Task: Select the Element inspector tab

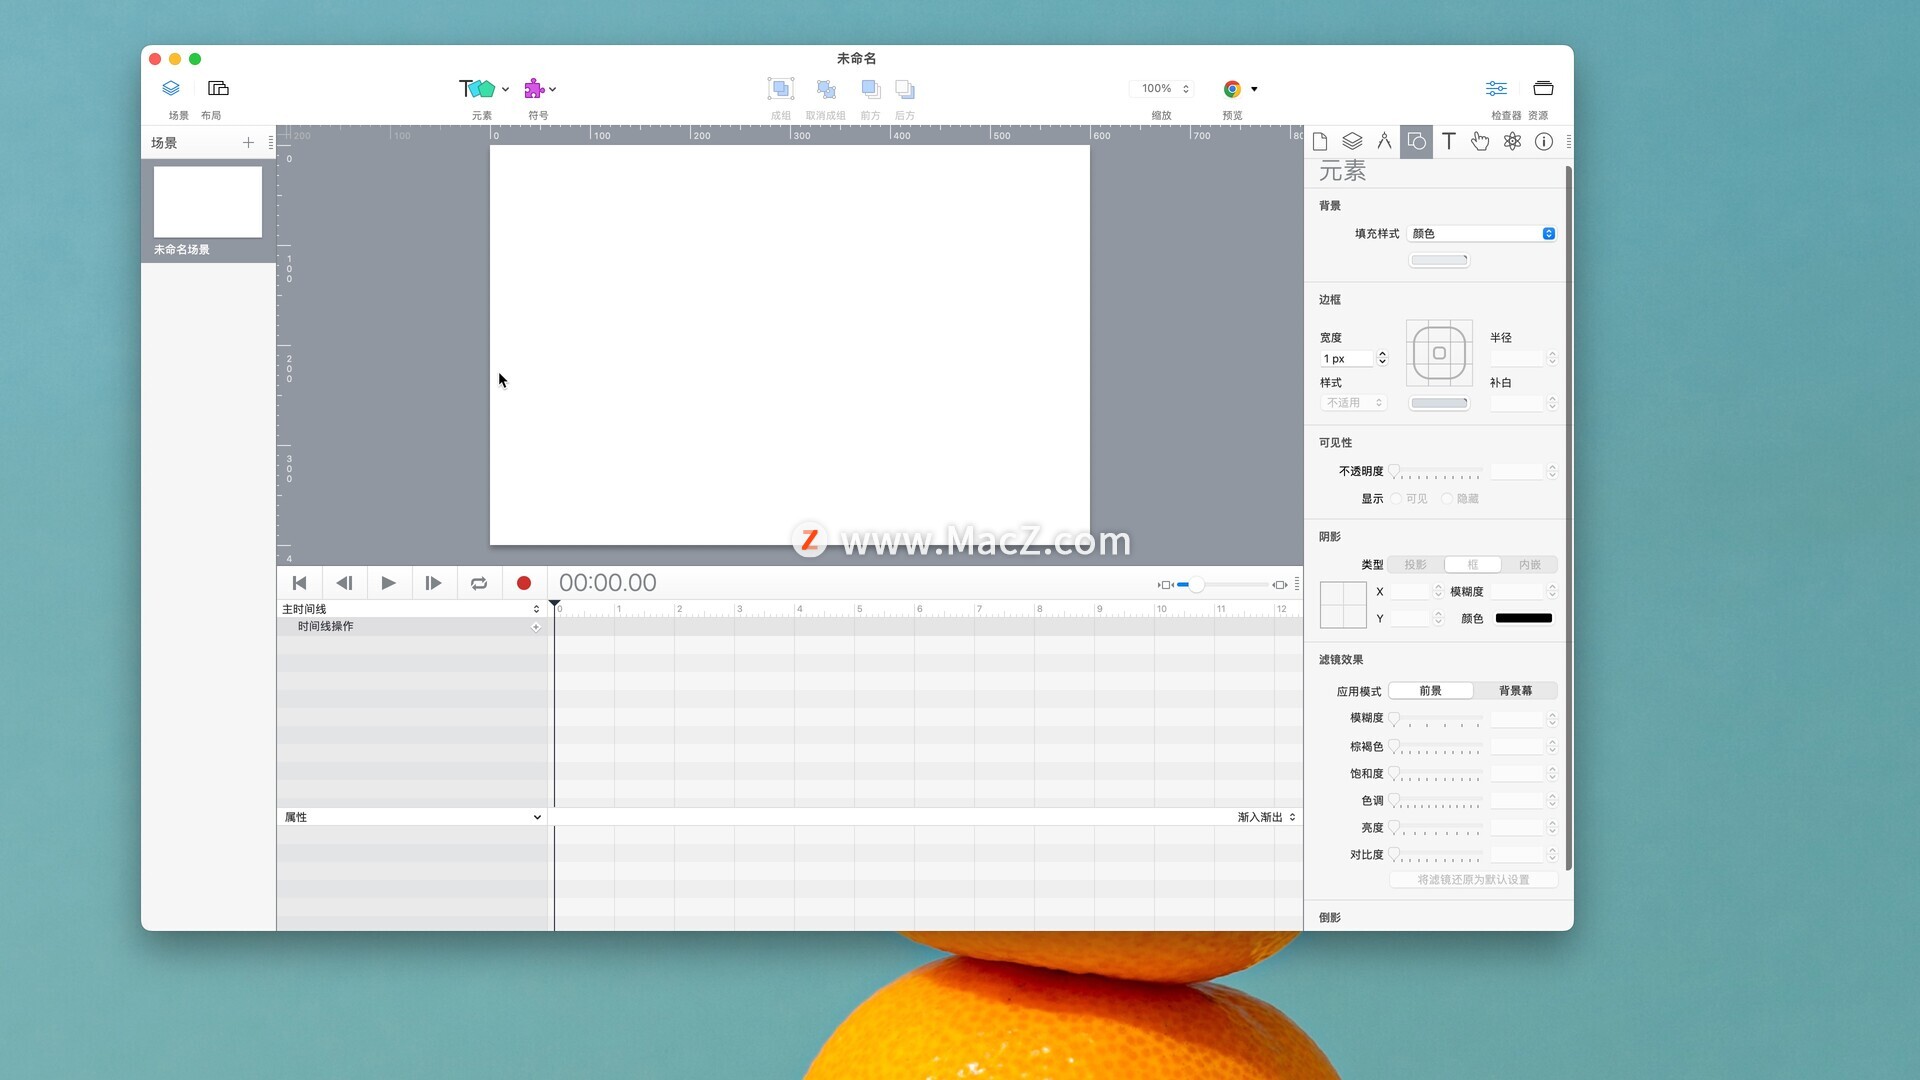Action: coord(1416,142)
